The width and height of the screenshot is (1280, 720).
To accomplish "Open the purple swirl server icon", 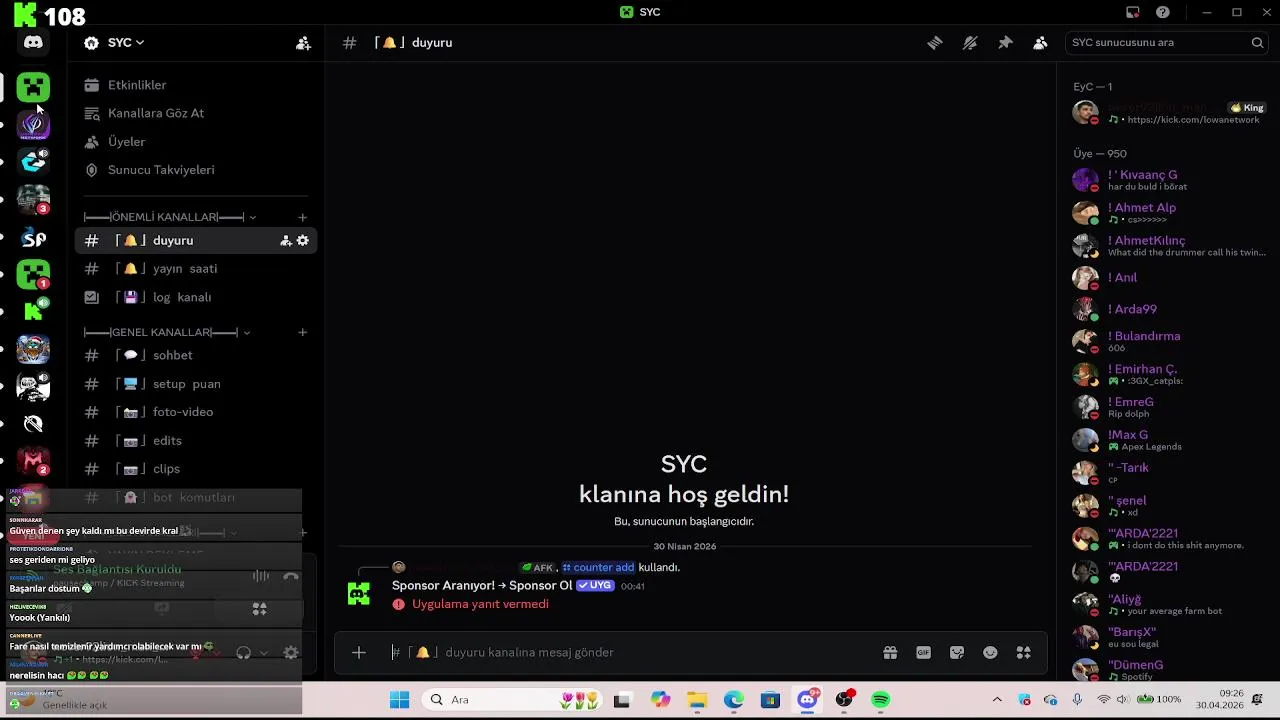I will pos(33,125).
